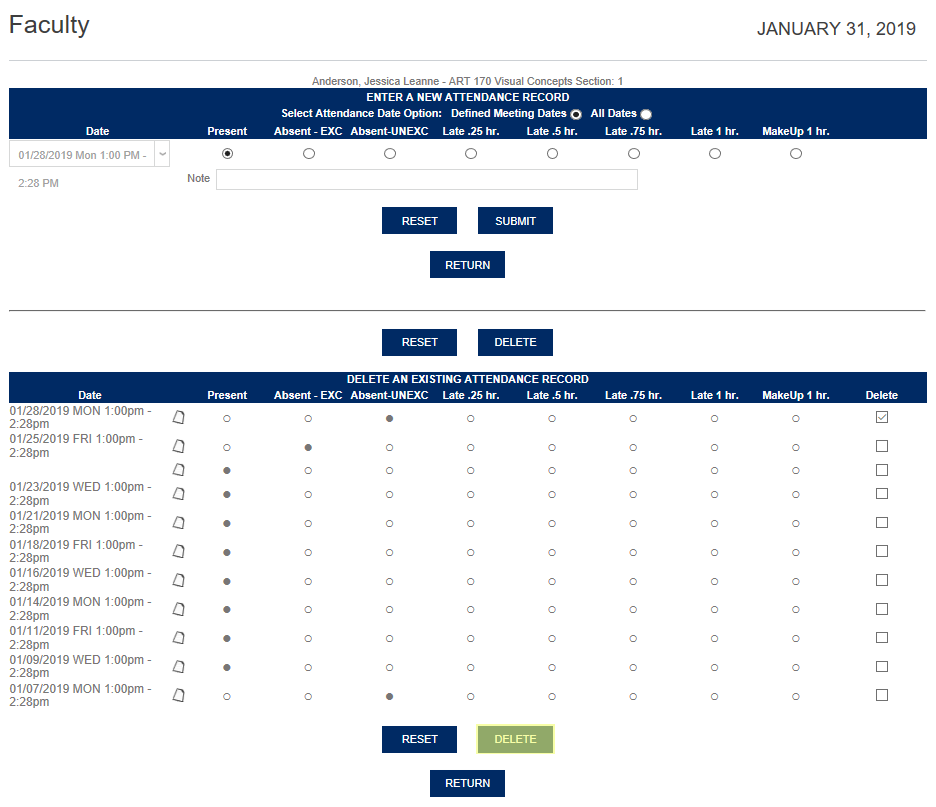The width and height of the screenshot is (936, 807).
Task: Select Present radio in 01/23/2019 row
Action: 227,494
